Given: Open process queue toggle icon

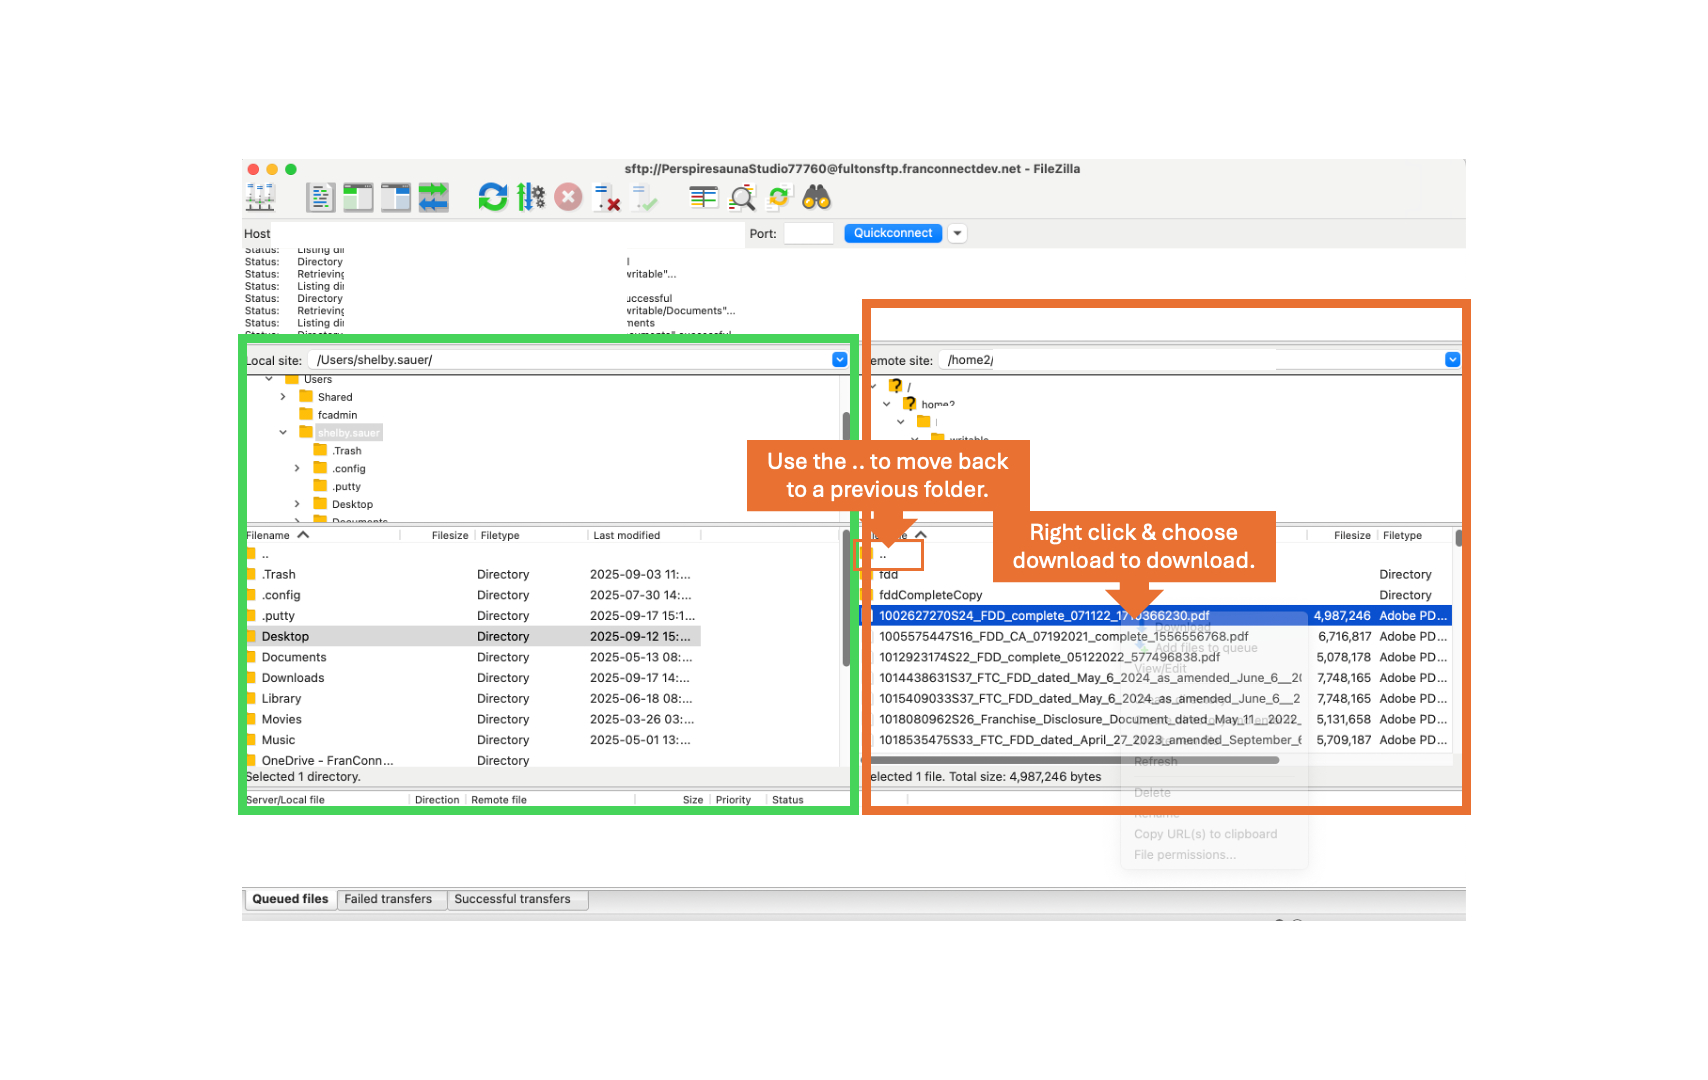Looking at the screenshot, I should pos(531,197).
